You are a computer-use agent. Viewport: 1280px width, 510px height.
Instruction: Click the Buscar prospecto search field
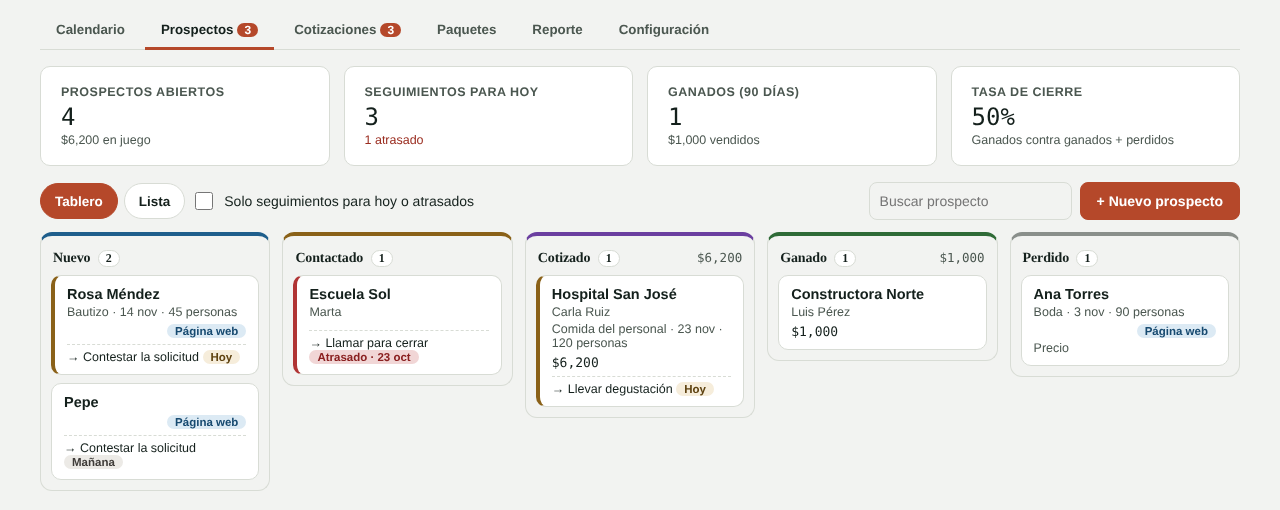970,201
